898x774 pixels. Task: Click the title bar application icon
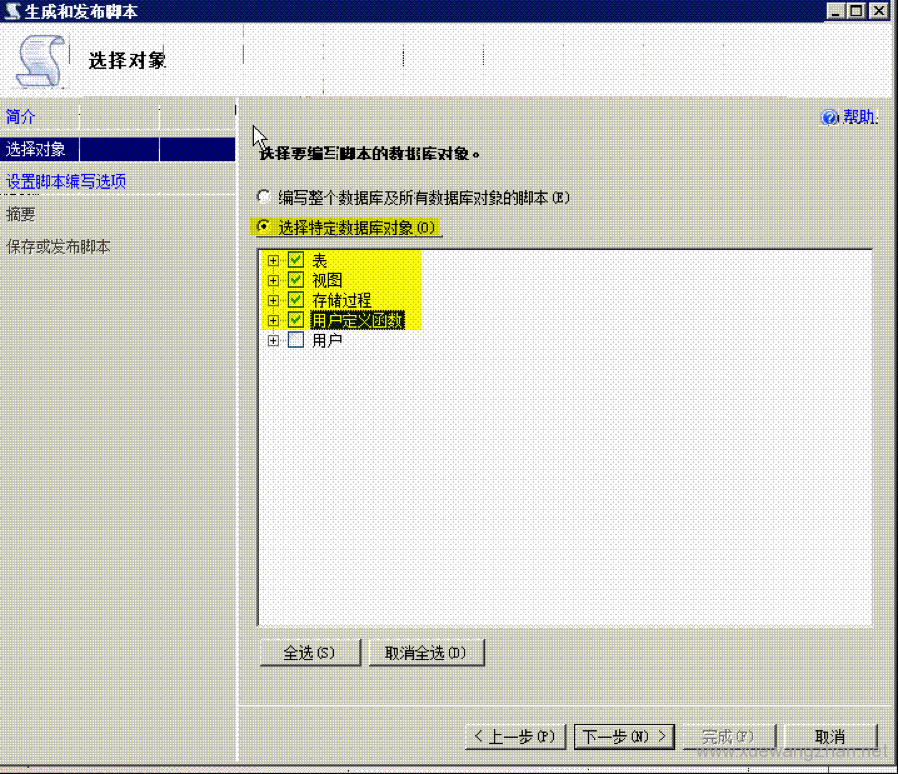tap(13, 12)
